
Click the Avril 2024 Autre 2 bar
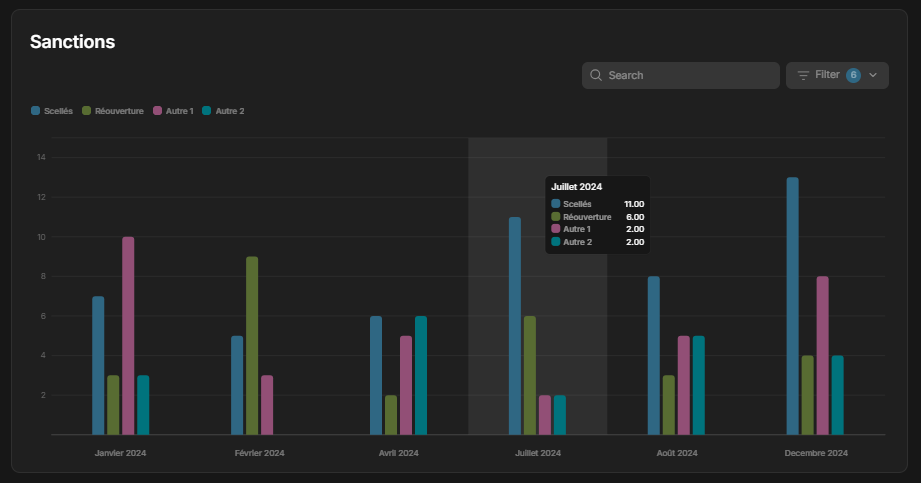click(421, 375)
